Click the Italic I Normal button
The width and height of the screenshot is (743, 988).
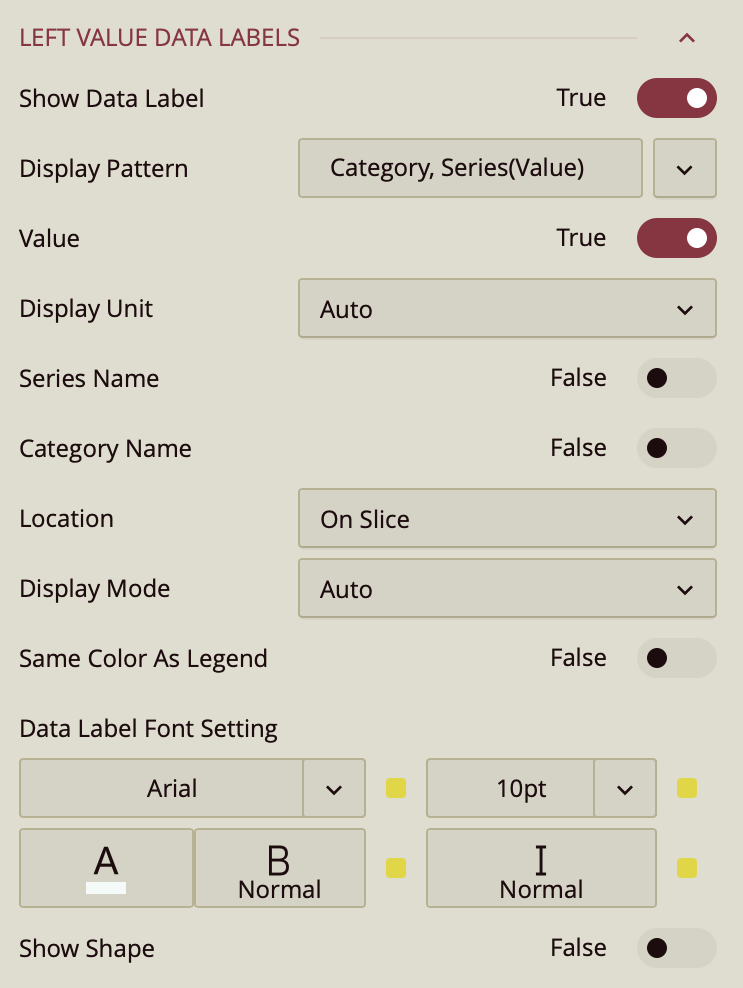coord(541,867)
